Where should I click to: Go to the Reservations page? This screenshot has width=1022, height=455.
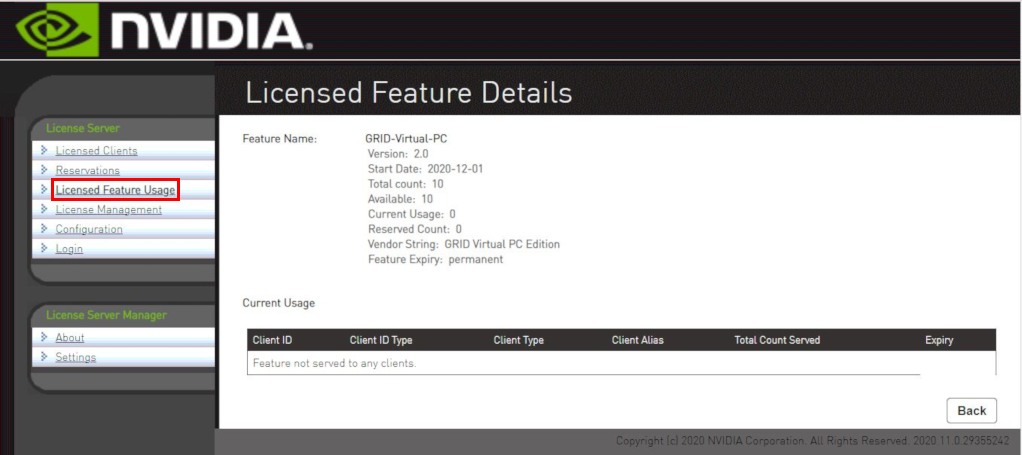pos(87,171)
